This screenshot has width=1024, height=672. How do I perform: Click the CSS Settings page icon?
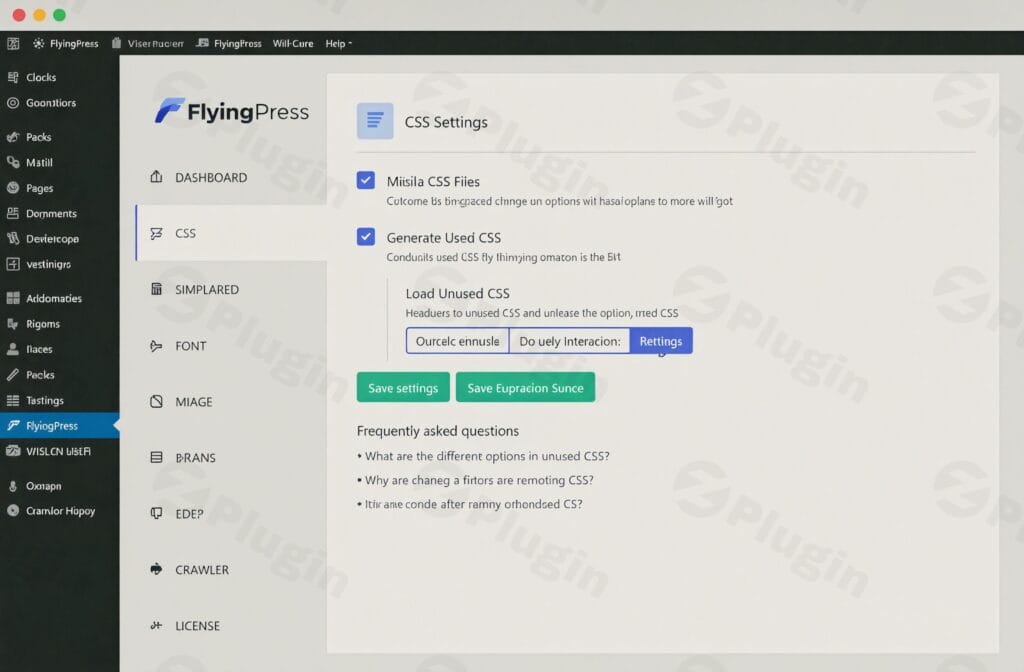pos(373,120)
